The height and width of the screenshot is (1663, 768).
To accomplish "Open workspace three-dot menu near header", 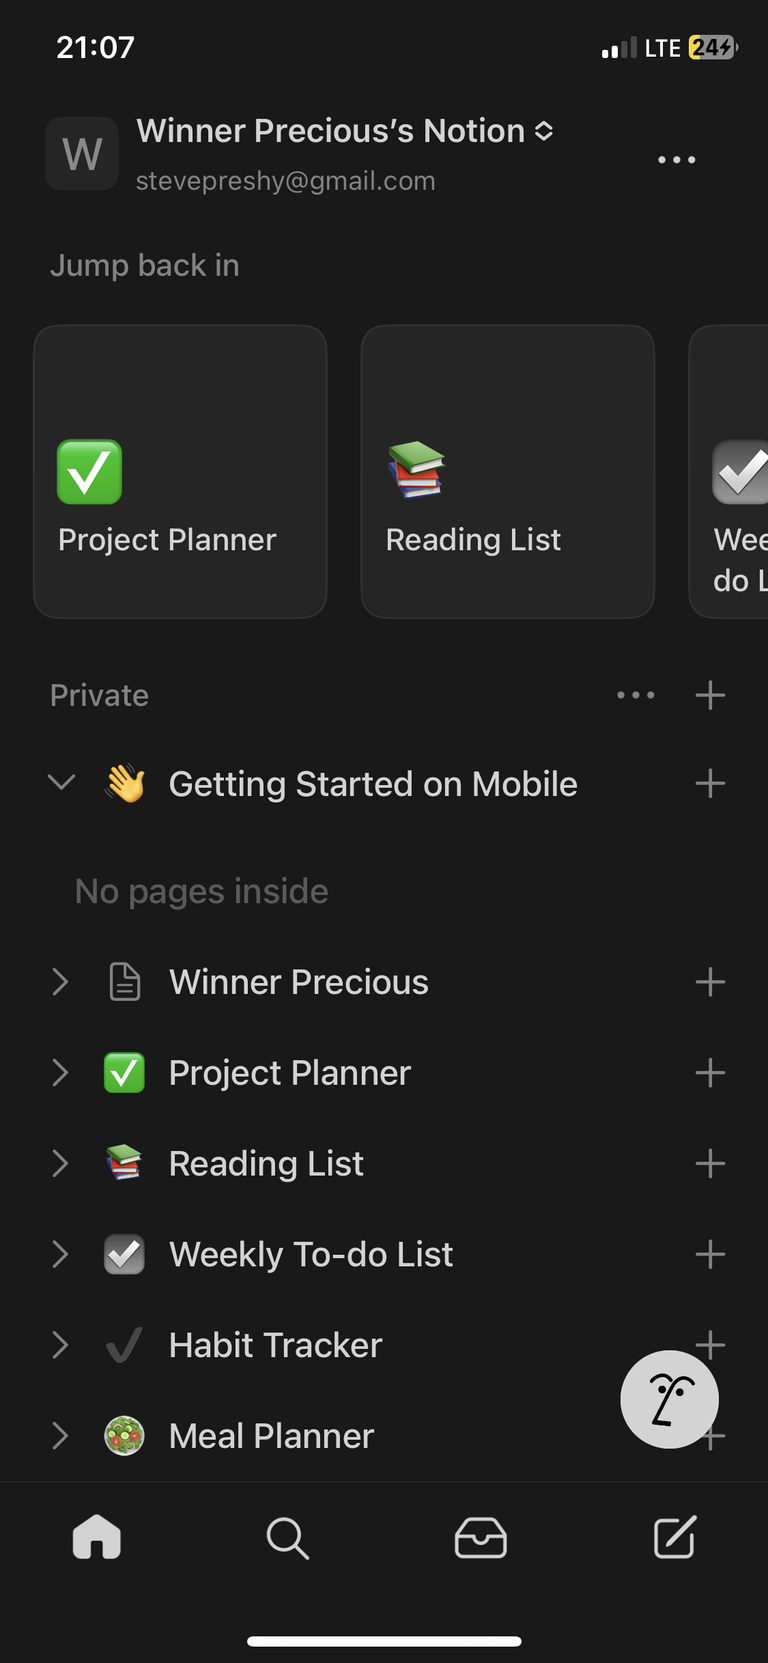I will click(677, 160).
